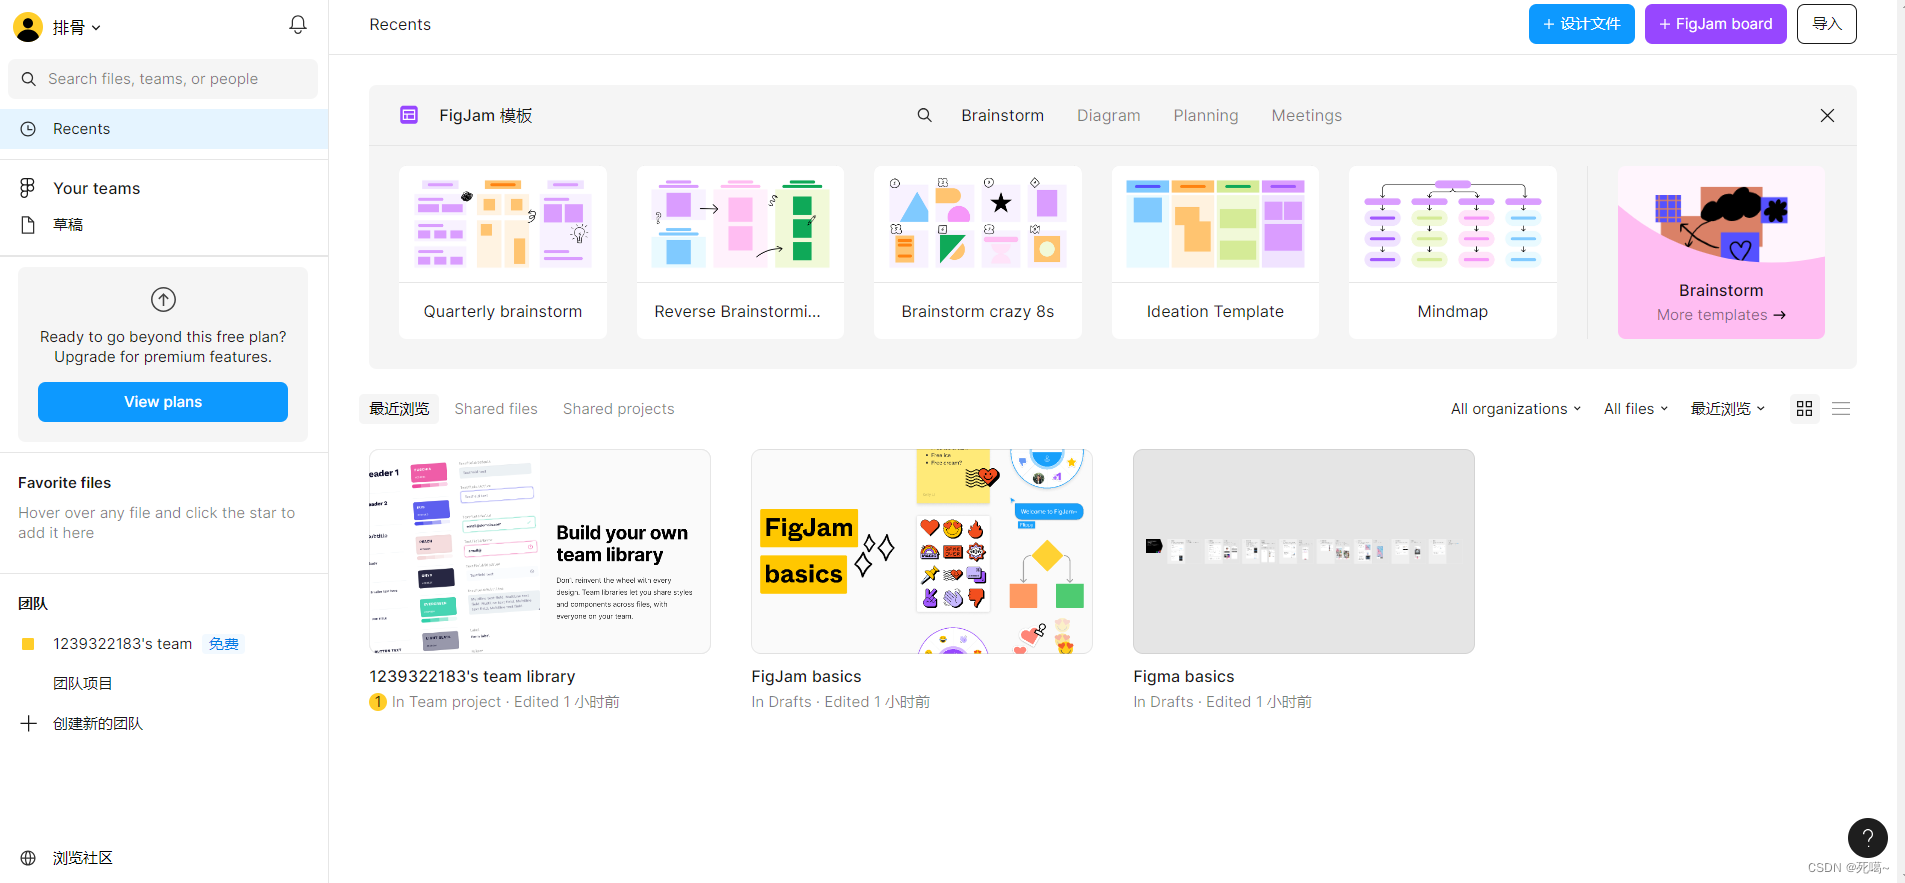Open the team library file thumbnail
1905x883 pixels.
[540, 552]
